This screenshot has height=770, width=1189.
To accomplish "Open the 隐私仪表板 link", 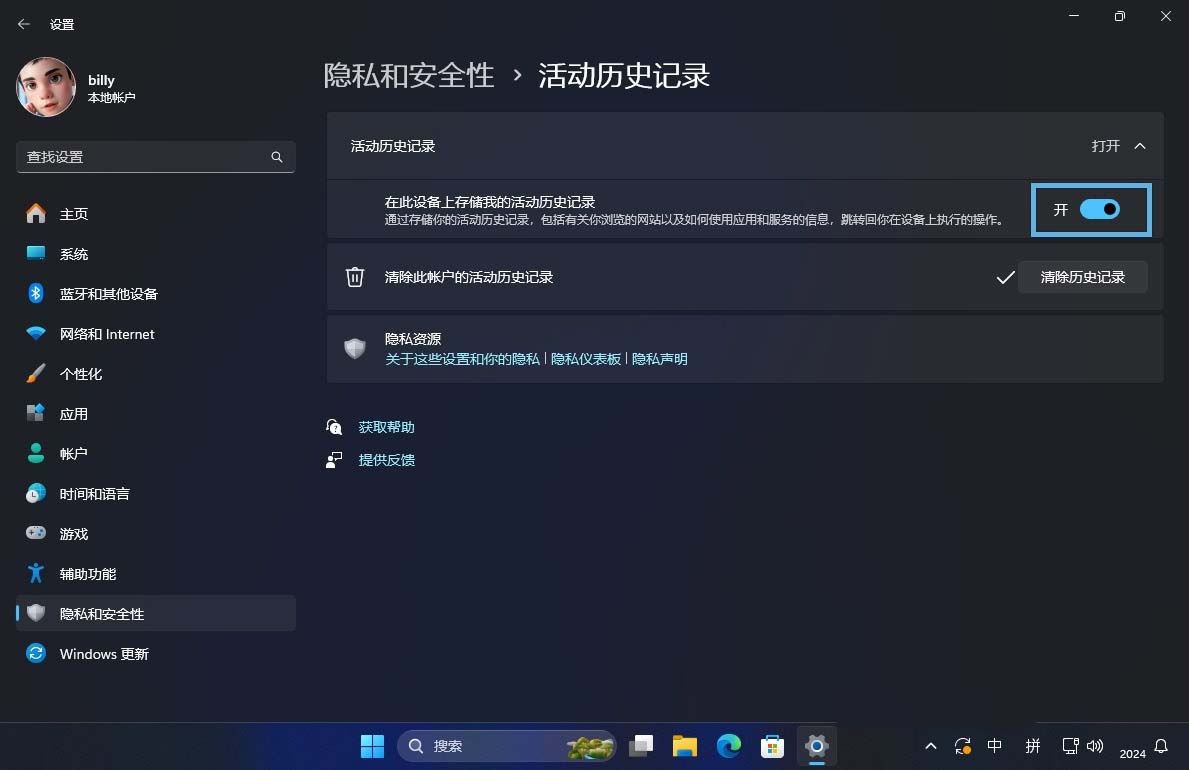I will click(583, 359).
